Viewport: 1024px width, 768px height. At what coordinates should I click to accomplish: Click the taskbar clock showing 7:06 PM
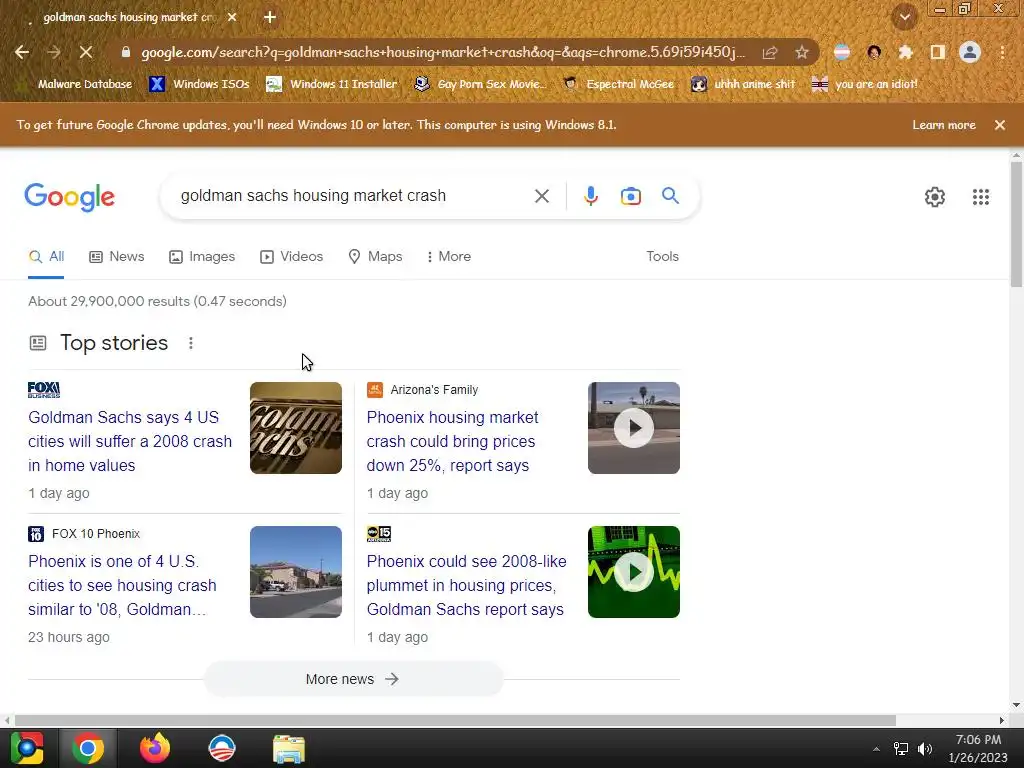click(978, 748)
